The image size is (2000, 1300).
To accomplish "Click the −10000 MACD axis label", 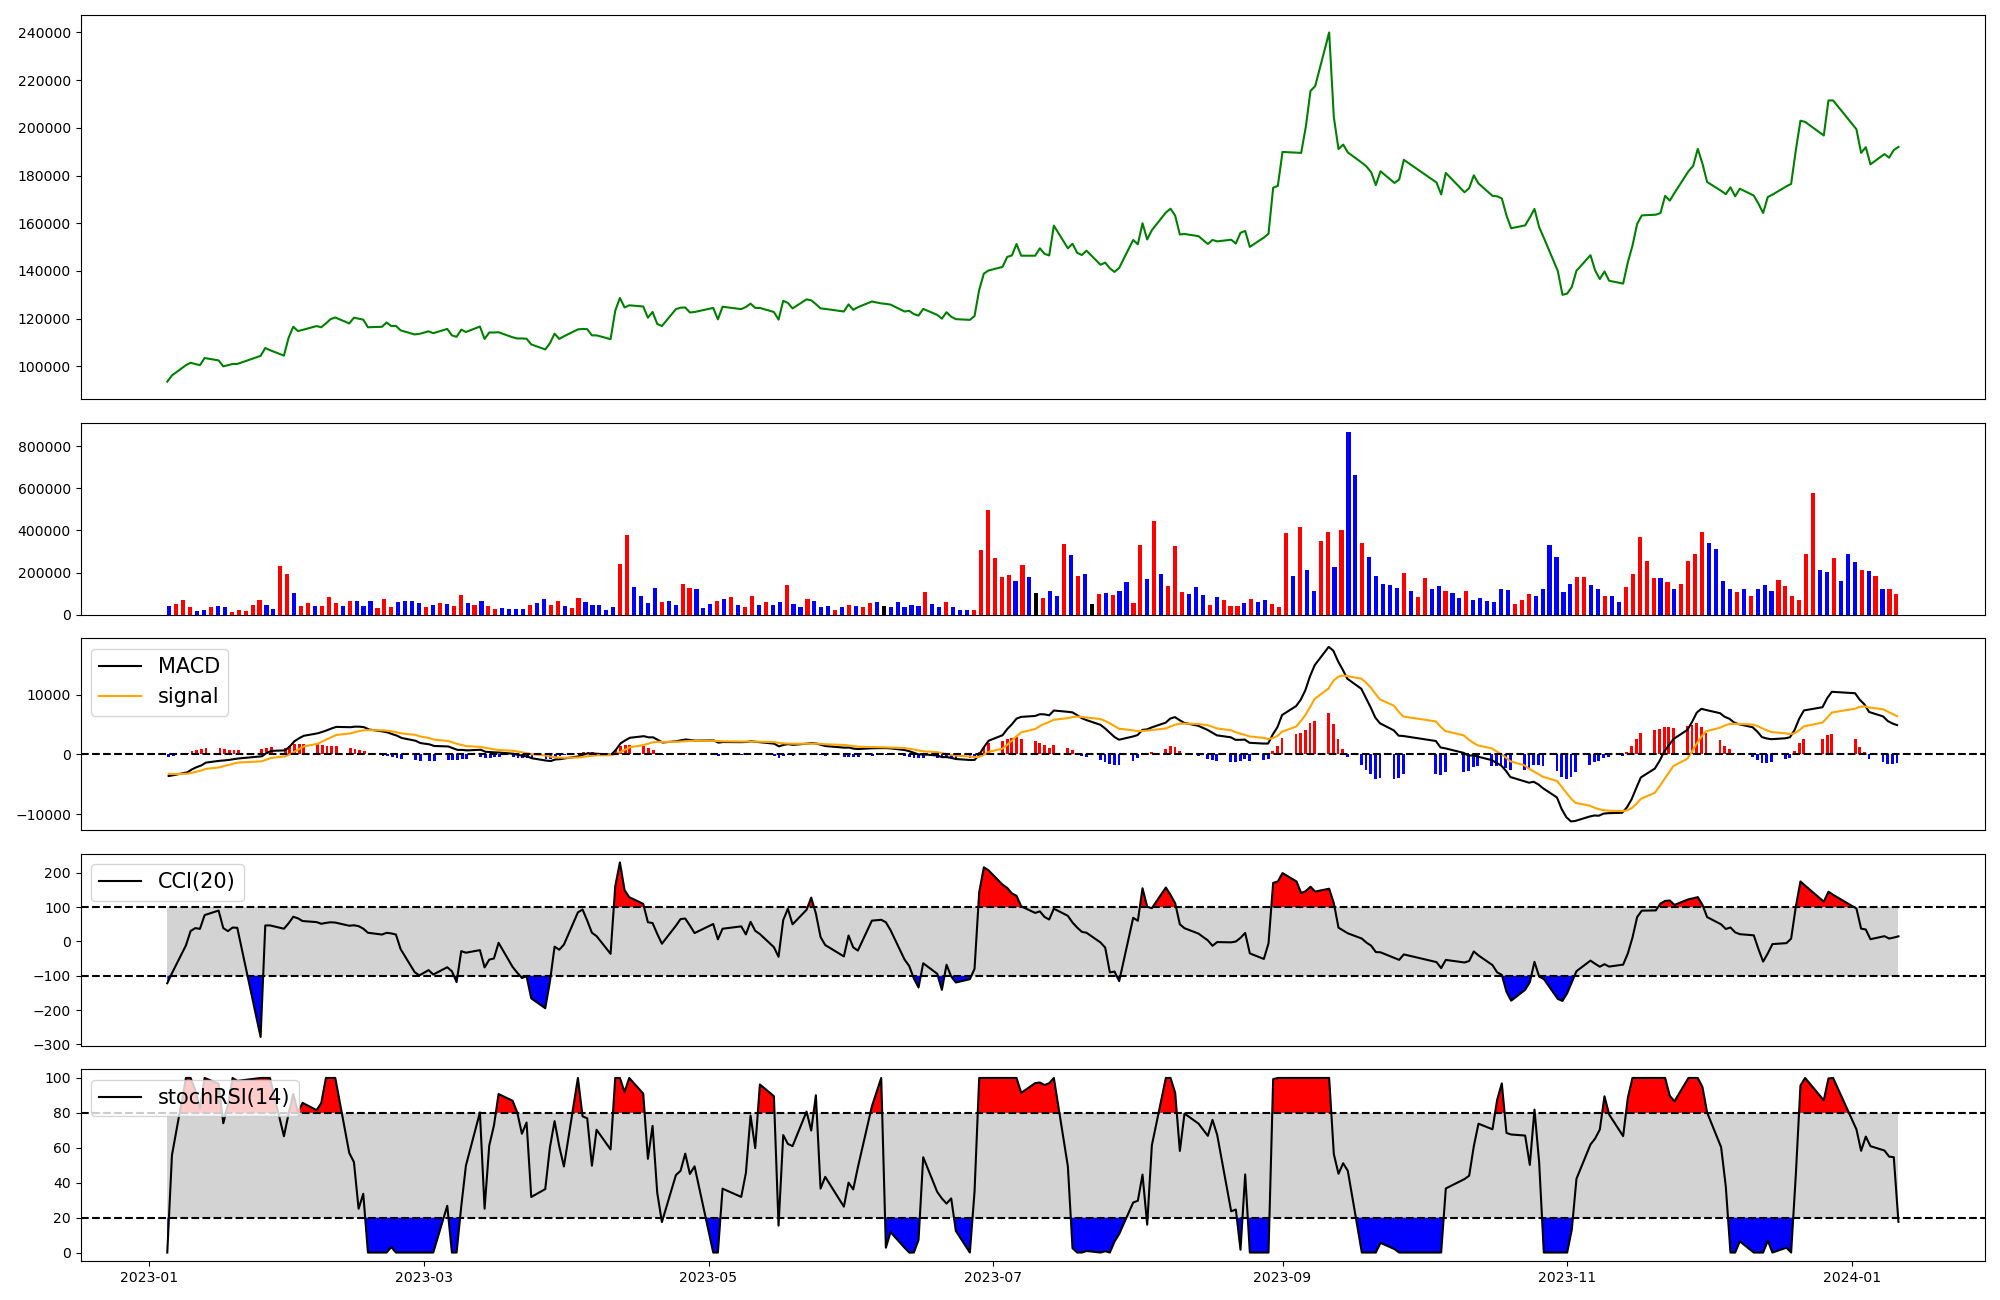I will [43, 815].
